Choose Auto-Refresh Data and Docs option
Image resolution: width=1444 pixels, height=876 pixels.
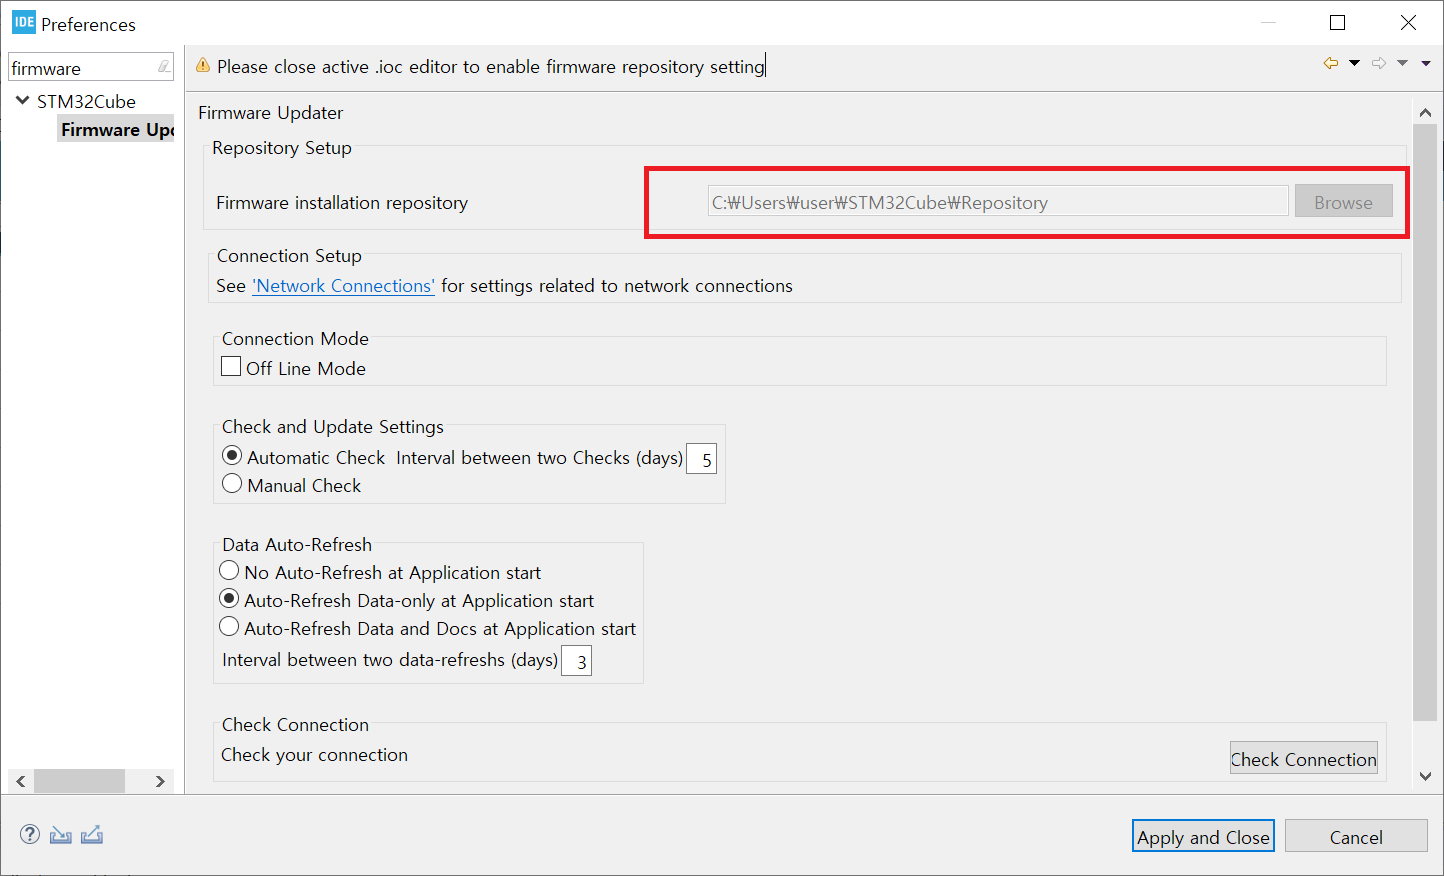[x=229, y=627]
